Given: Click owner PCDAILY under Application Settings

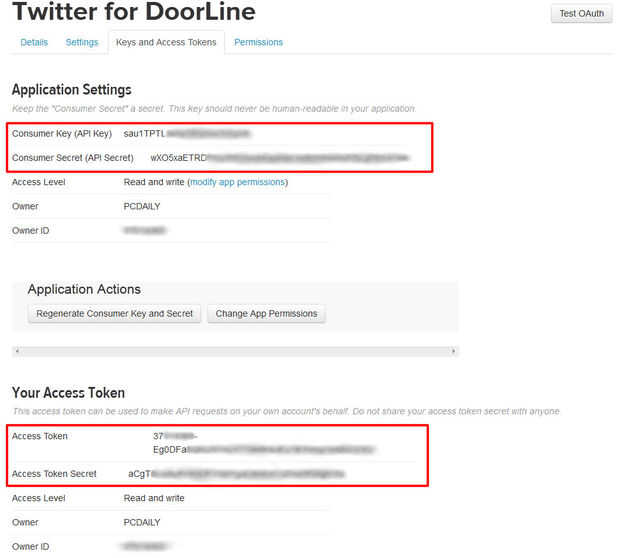Looking at the screenshot, I should (x=142, y=206).
